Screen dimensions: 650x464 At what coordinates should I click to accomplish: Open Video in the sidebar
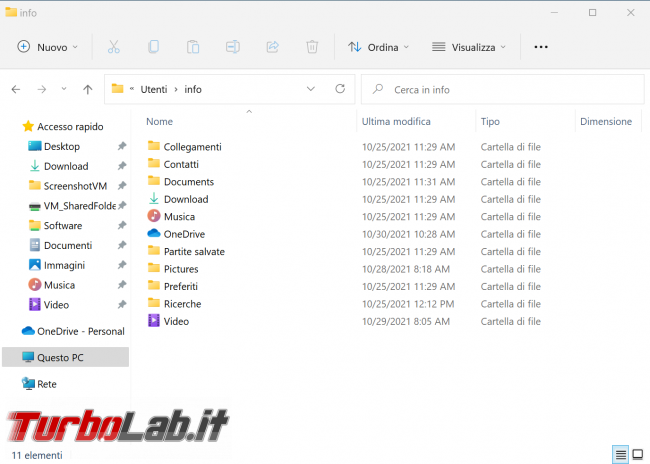[56, 305]
